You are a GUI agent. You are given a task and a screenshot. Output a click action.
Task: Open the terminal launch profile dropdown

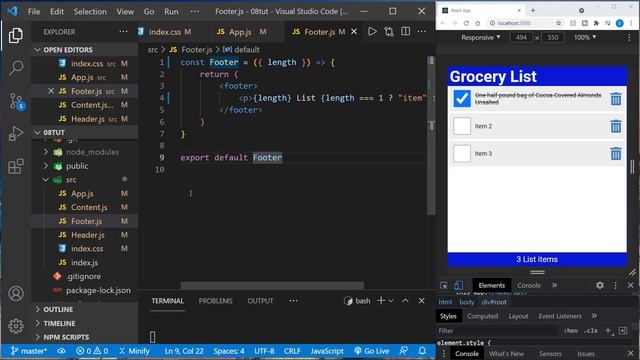coord(391,301)
